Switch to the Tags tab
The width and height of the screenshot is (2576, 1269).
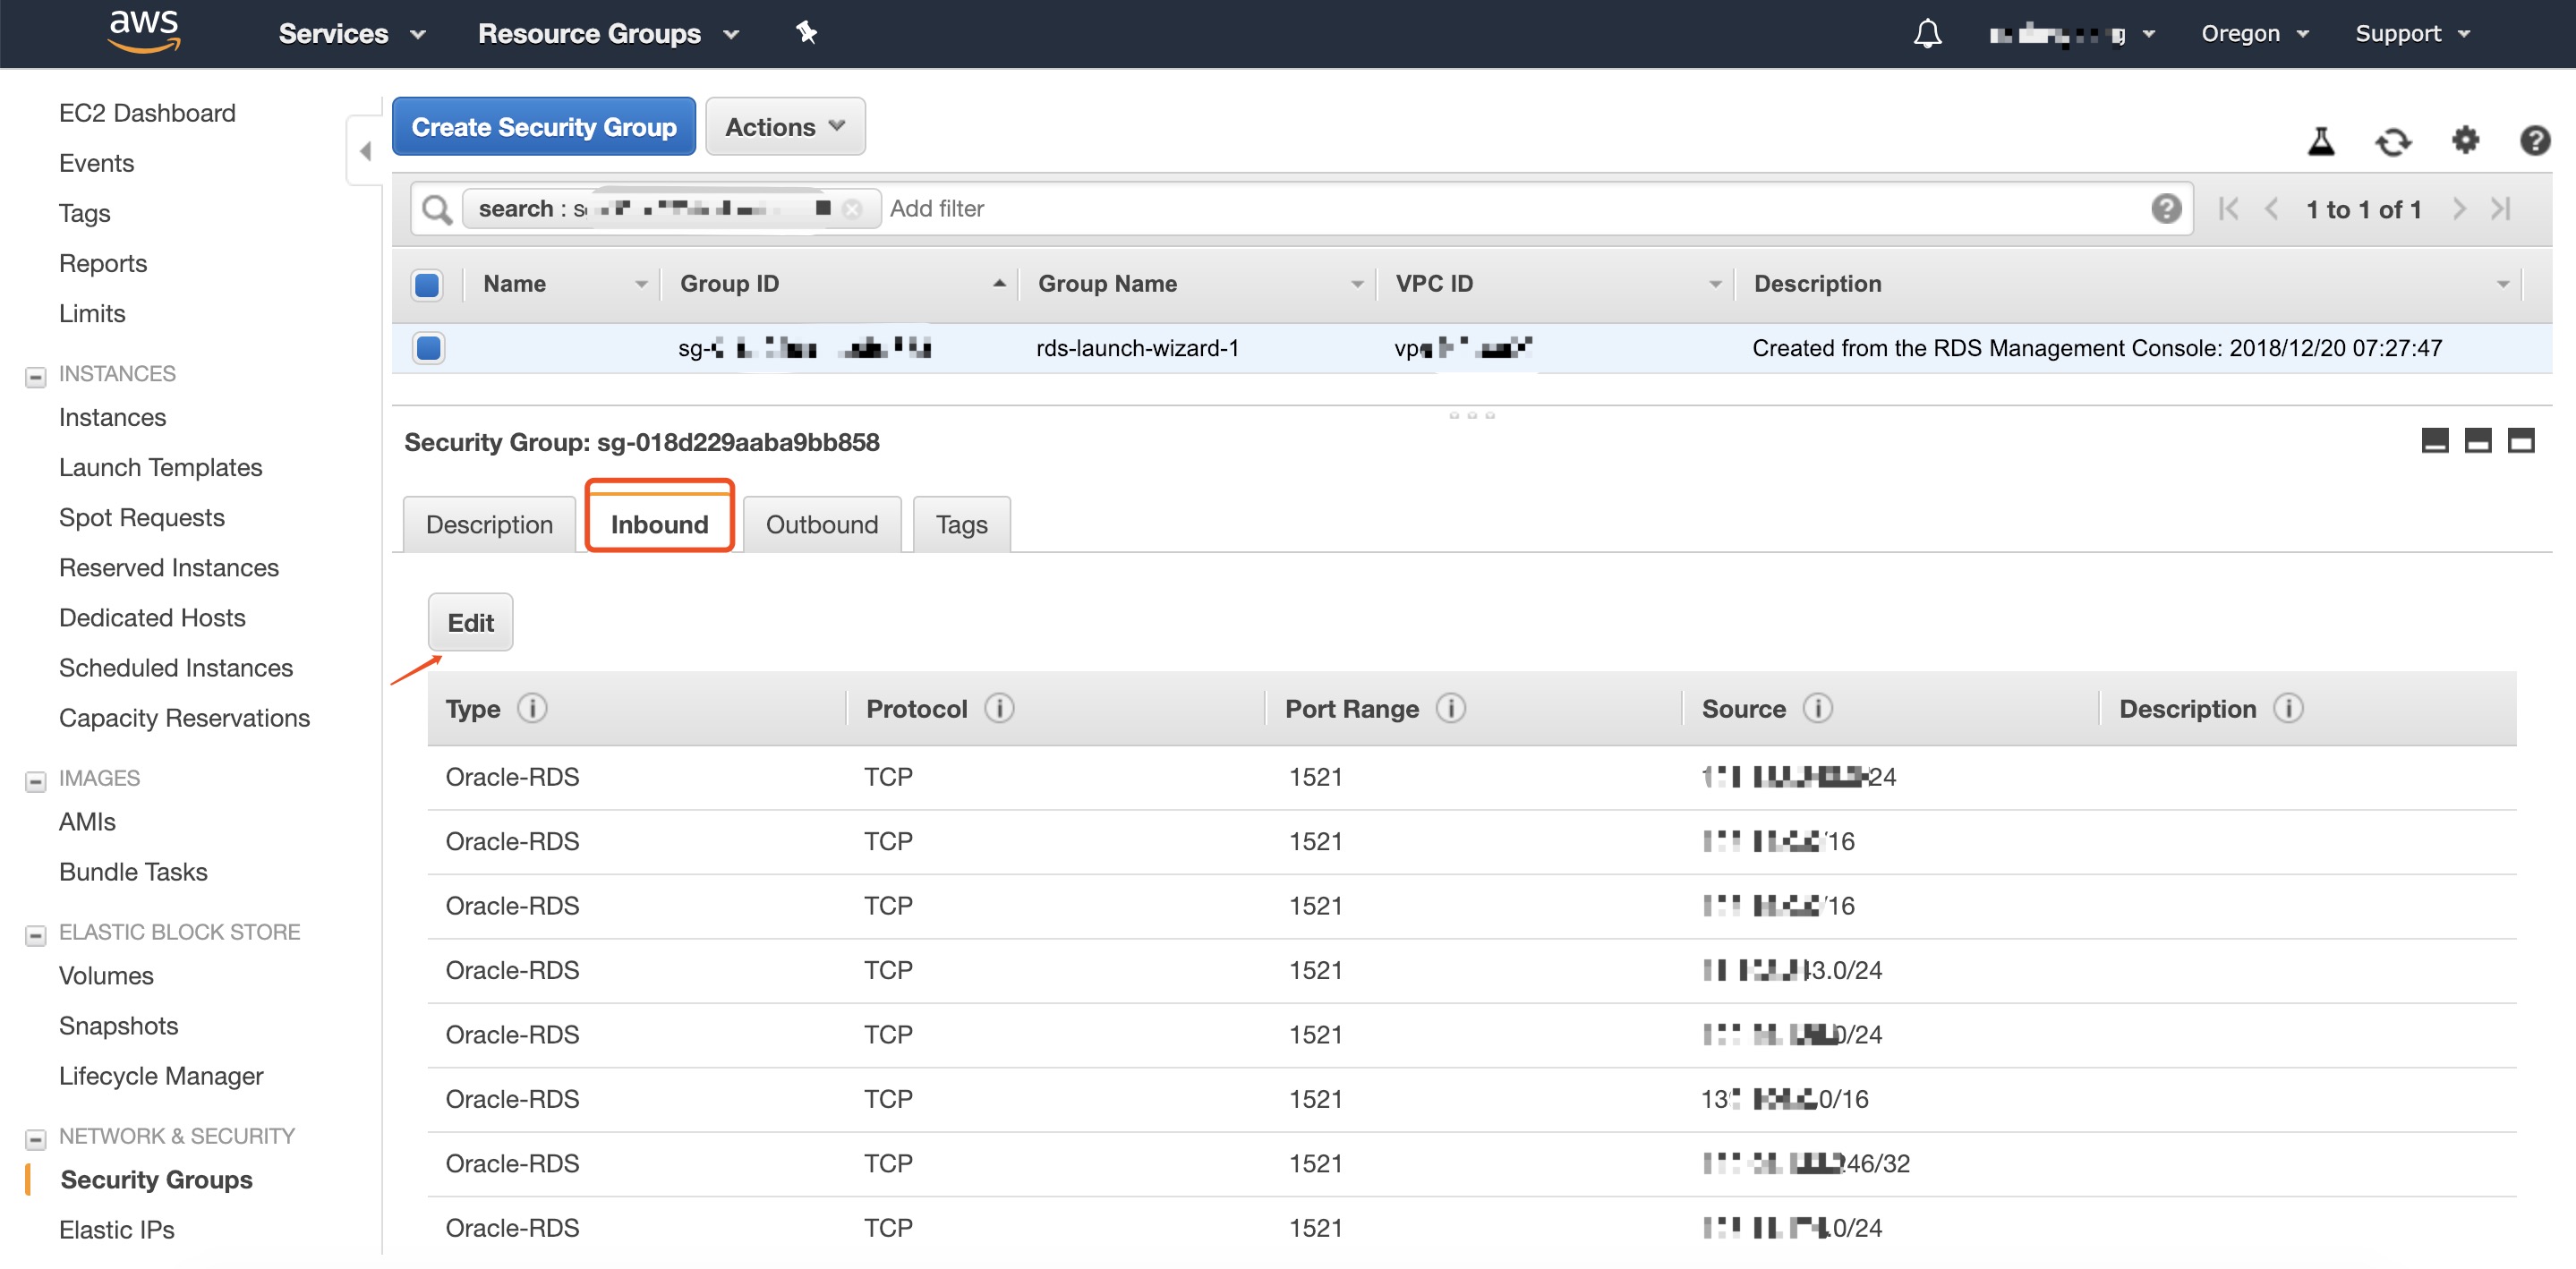[961, 524]
